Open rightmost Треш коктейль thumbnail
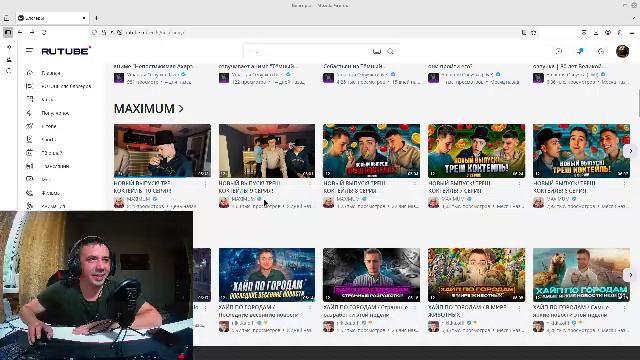 click(581, 151)
